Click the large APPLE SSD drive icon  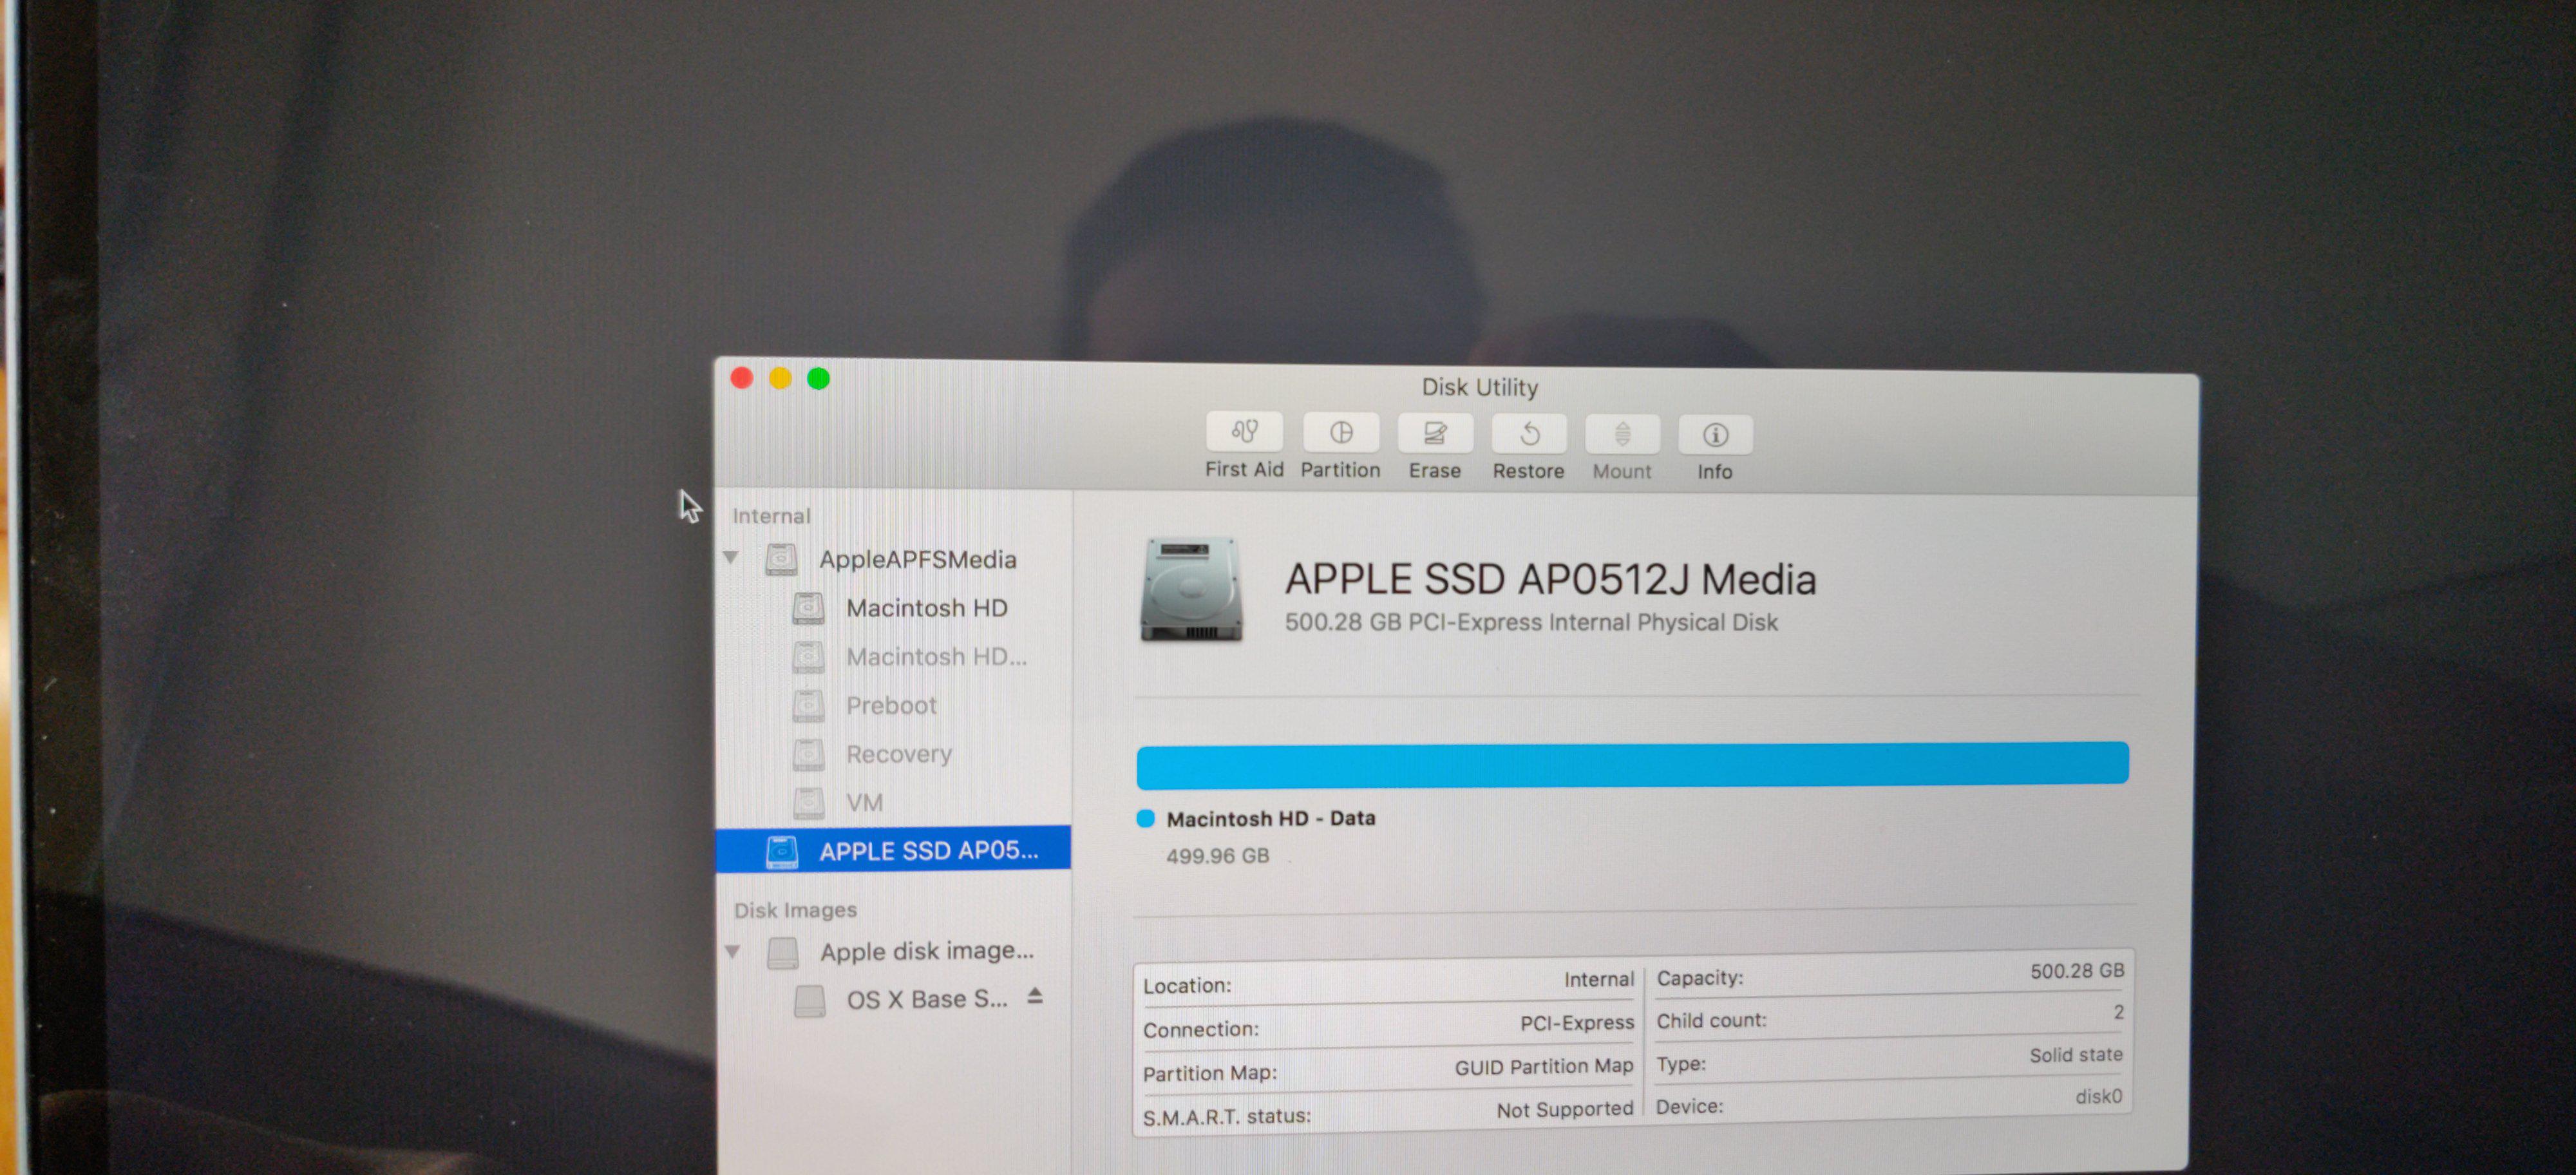point(1191,589)
